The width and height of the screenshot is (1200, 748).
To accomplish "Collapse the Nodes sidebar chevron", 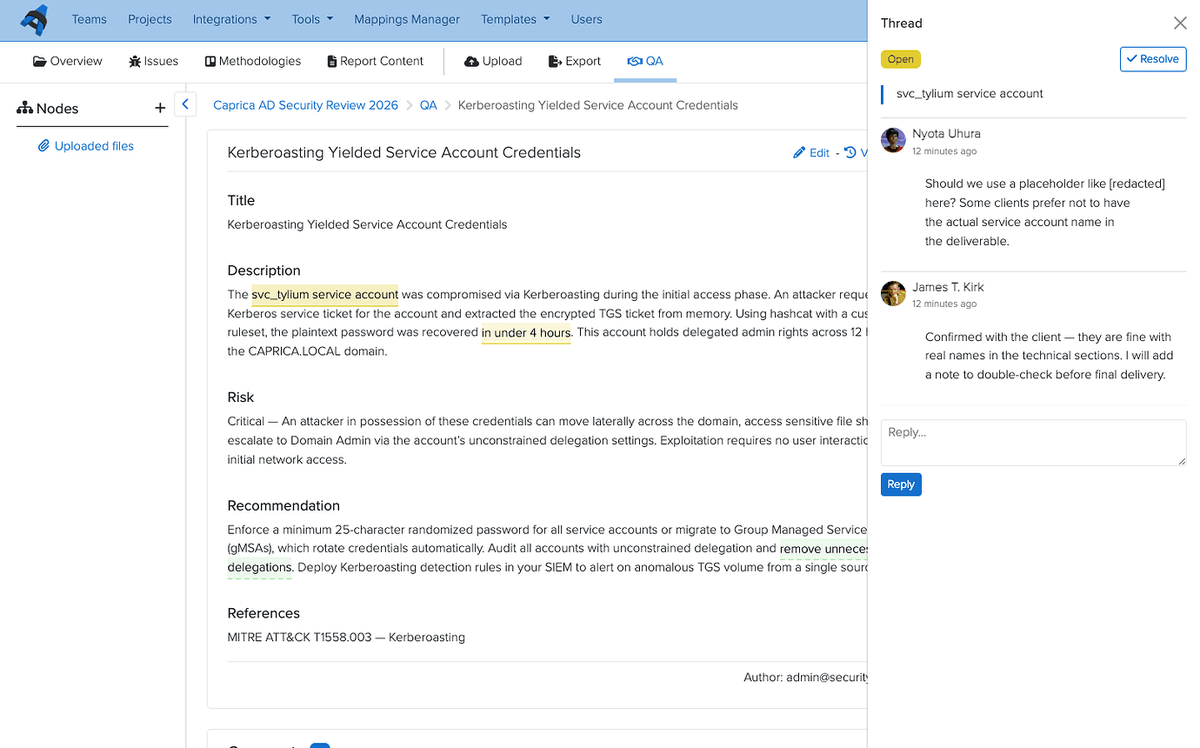I will click(x=185, y=104).
